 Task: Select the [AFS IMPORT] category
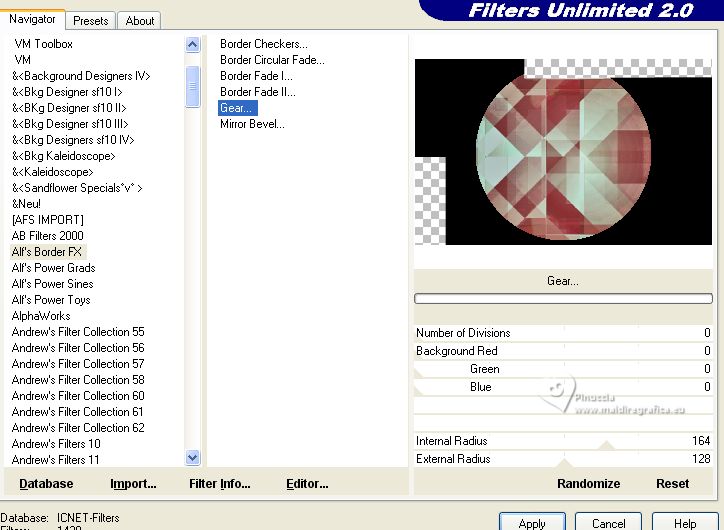tap(48, 220)
